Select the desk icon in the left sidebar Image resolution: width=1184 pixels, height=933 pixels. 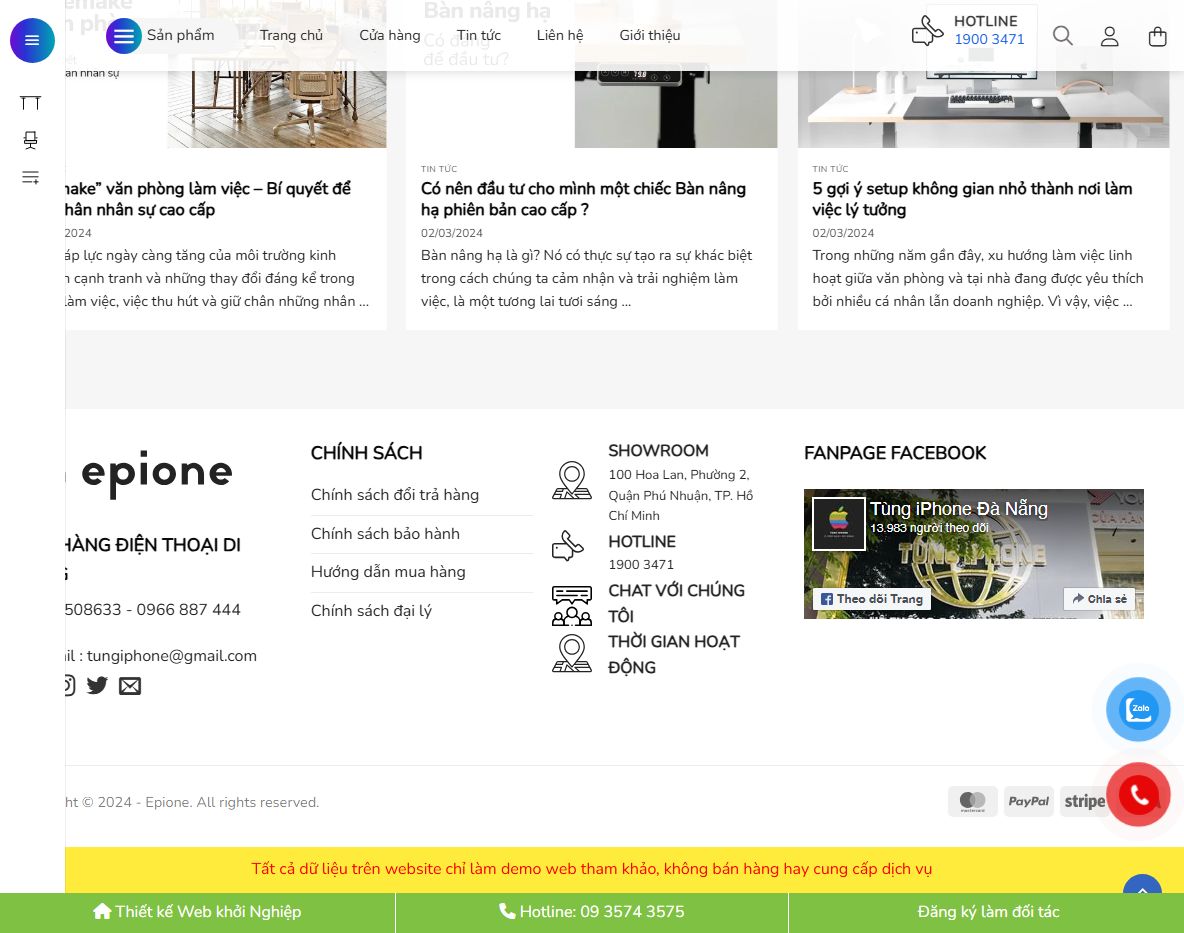pyautogui.click(x=30, y=102)
